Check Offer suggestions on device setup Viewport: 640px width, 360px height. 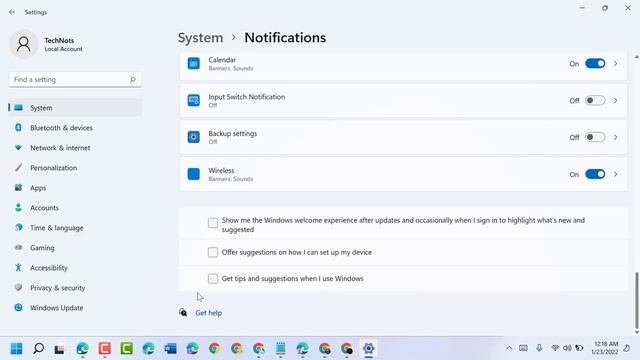click(213, 252)
